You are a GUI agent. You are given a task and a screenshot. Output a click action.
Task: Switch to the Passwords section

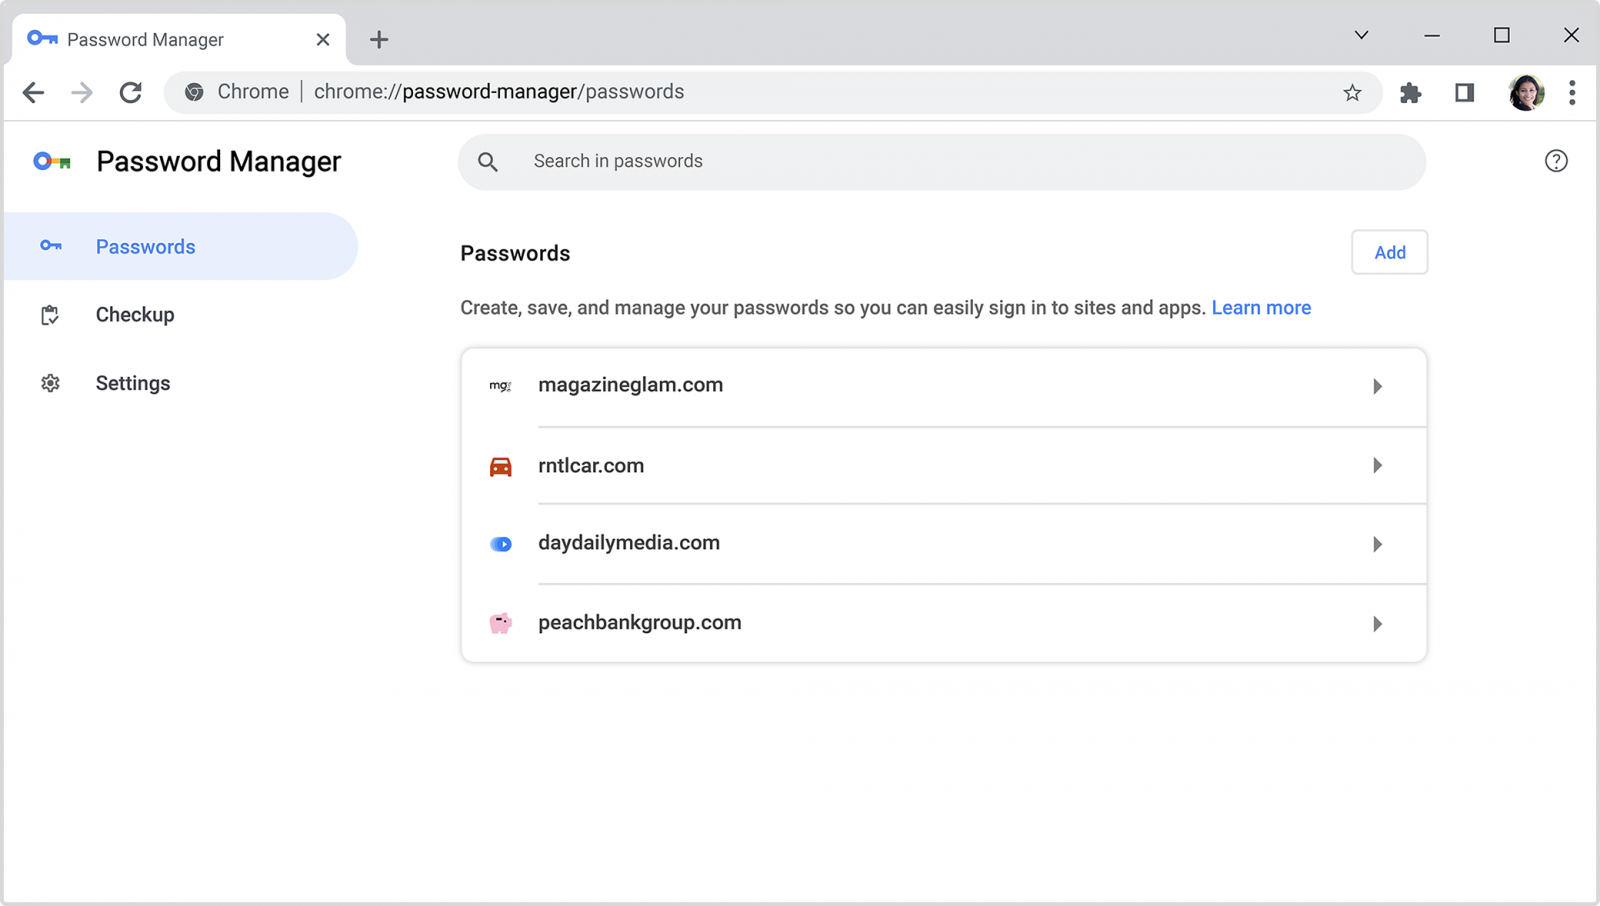[145, 246]
